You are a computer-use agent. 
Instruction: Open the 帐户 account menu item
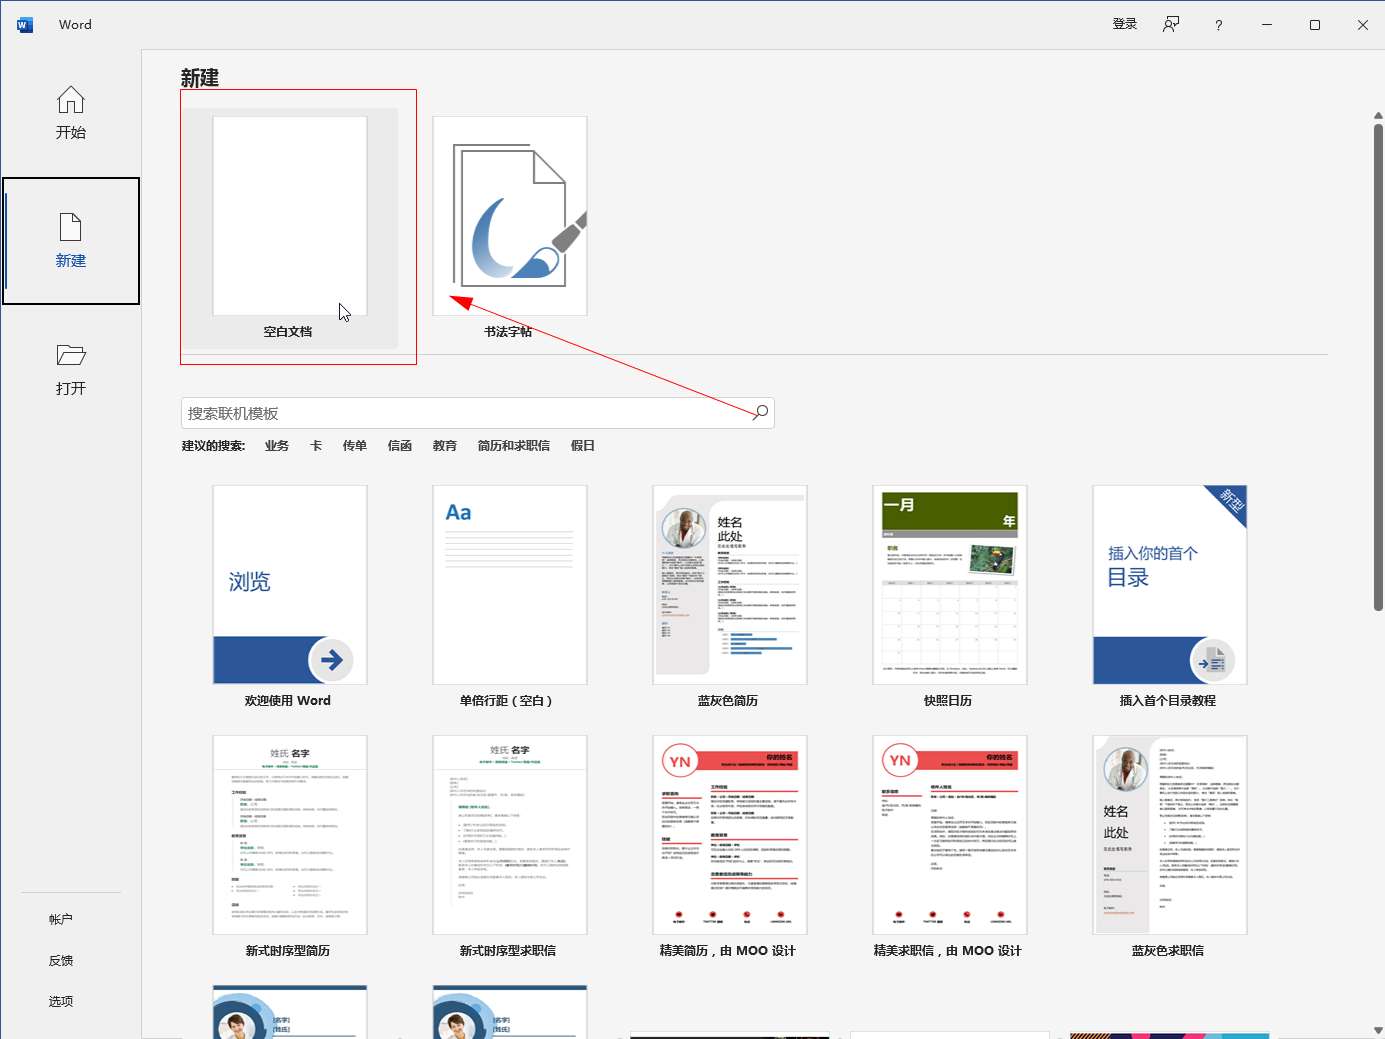tap(61, 919)
